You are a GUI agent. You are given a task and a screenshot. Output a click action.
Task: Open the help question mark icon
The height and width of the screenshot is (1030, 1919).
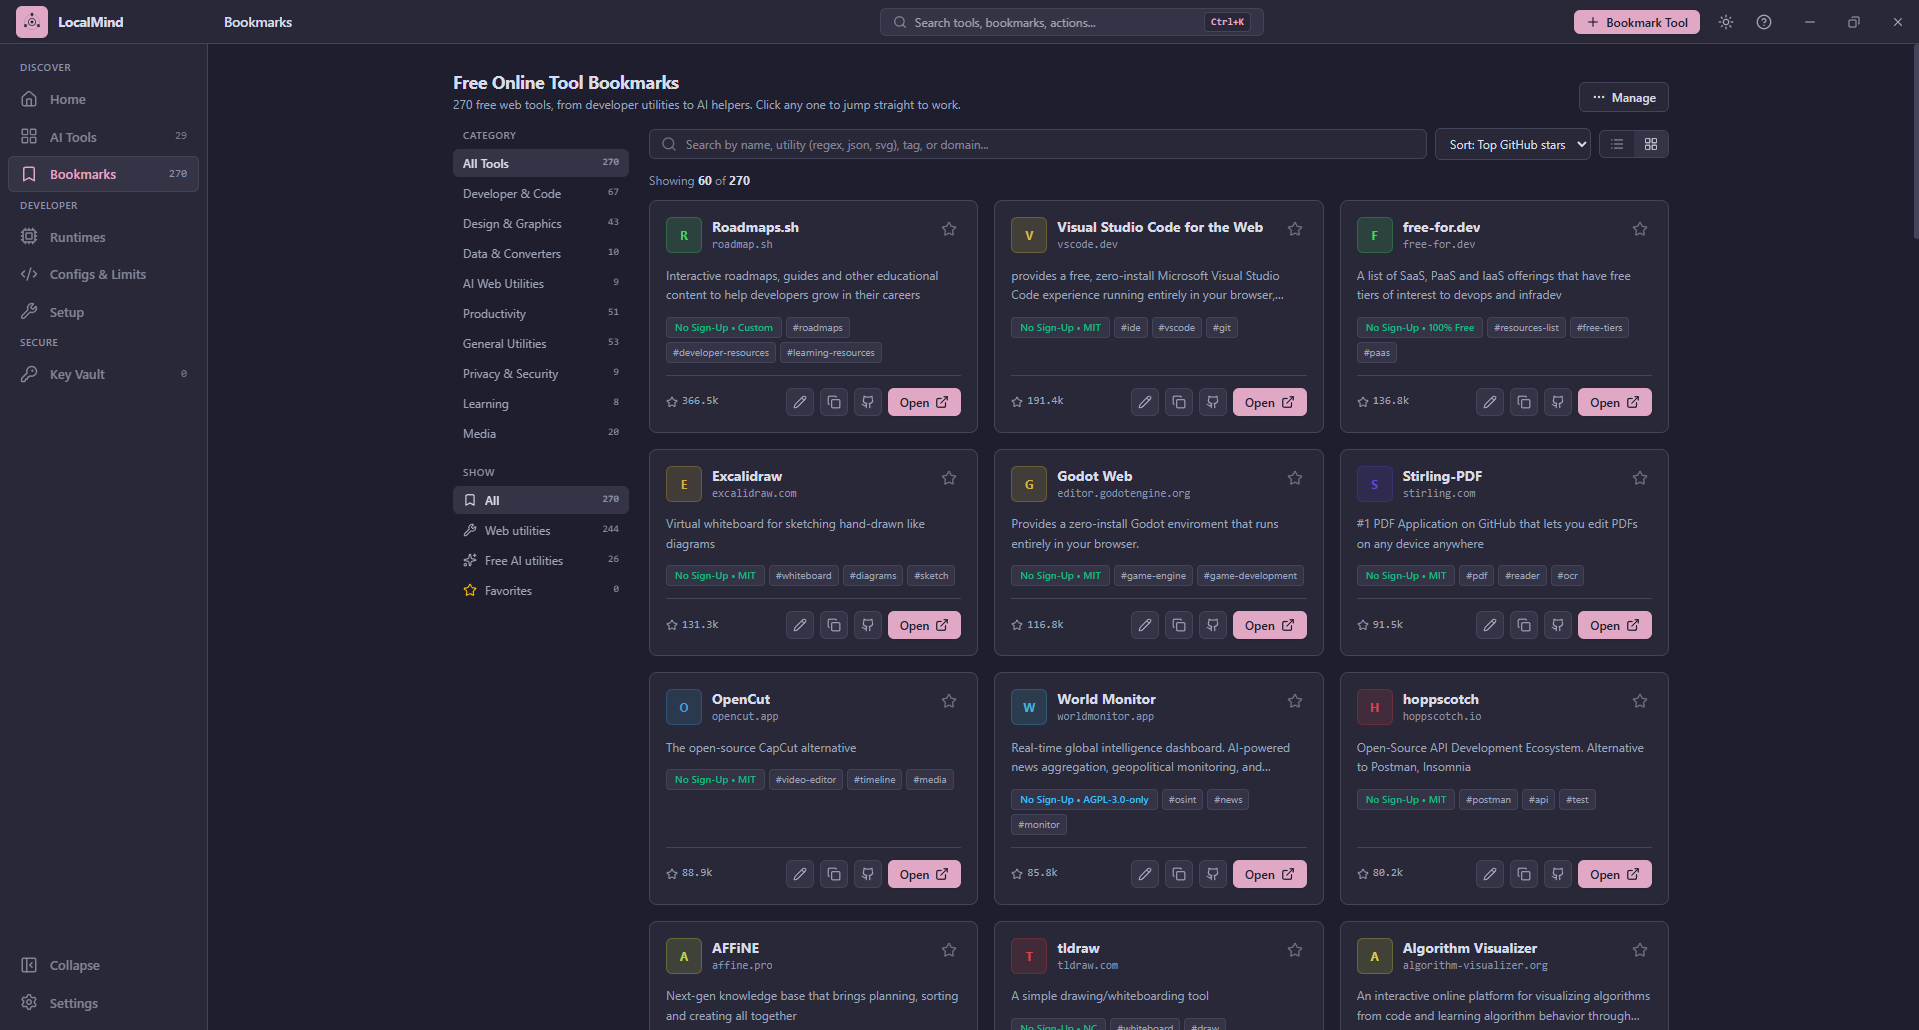click(1764, 22)
